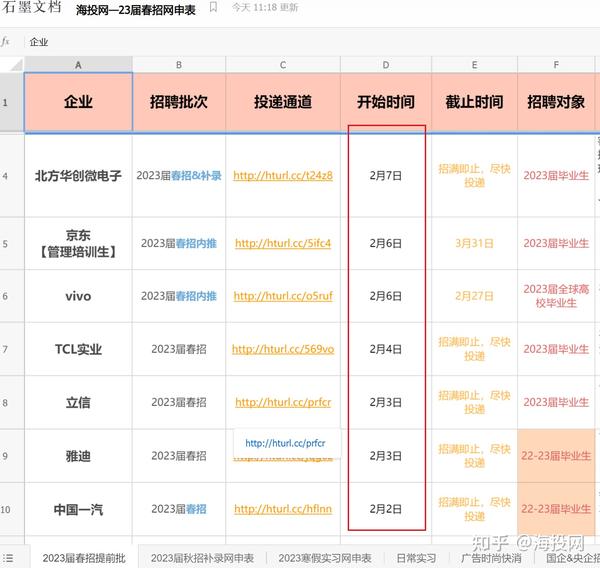This screenshot has height=568, width=600.
Task: Open link http://hturl.cc/t24z8
Action: (283, 176)
